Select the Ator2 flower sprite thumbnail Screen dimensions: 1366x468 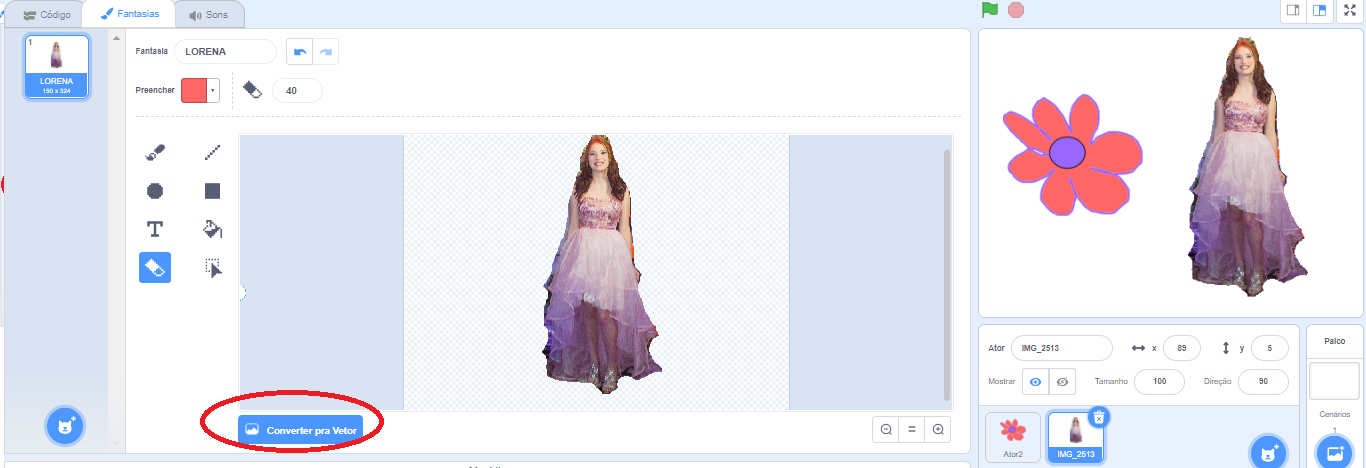click(x=1013, y=437)
